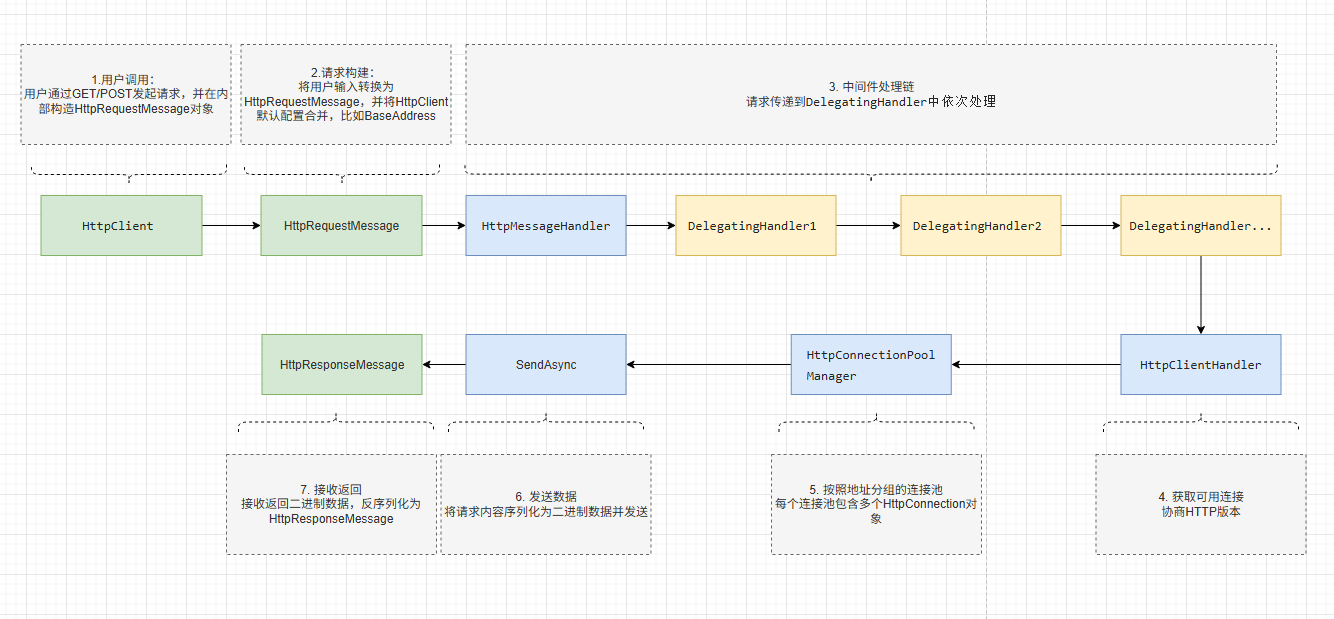Select the 7.接收返回 note
1334x619 pixels.
(x=331, y=503)
